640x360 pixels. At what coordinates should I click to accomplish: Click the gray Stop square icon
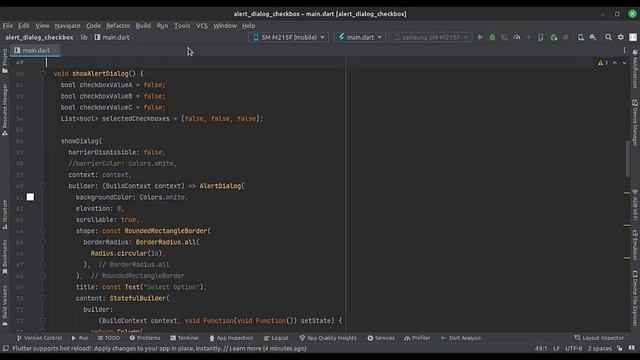[x=566, y=37]
